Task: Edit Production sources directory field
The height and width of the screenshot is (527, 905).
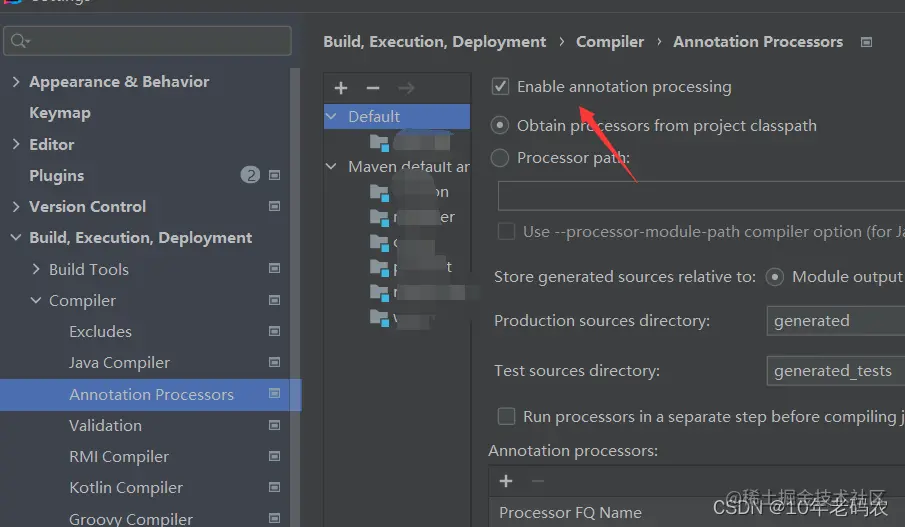Action: (x=836, y=321)
